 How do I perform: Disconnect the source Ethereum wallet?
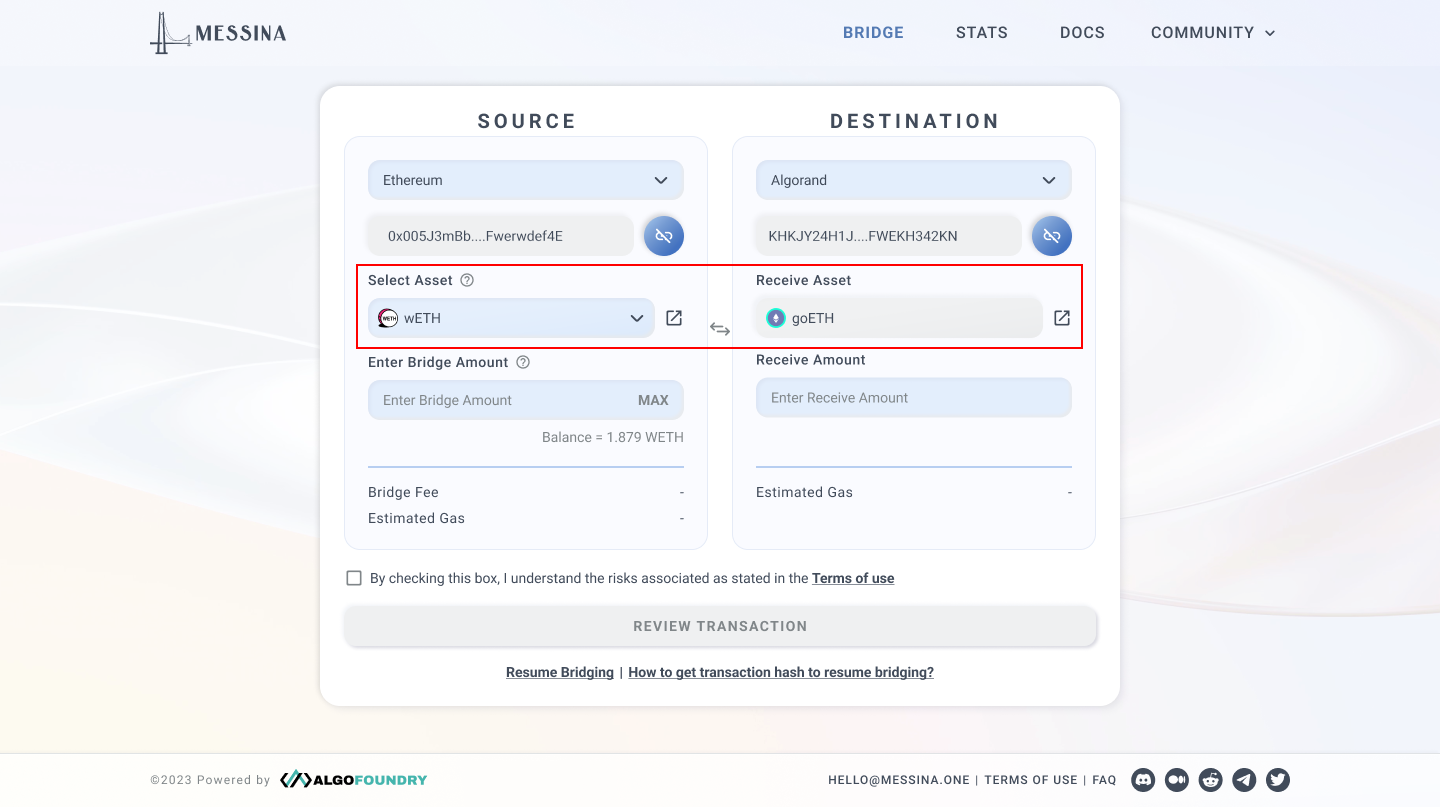pos(663,236)
